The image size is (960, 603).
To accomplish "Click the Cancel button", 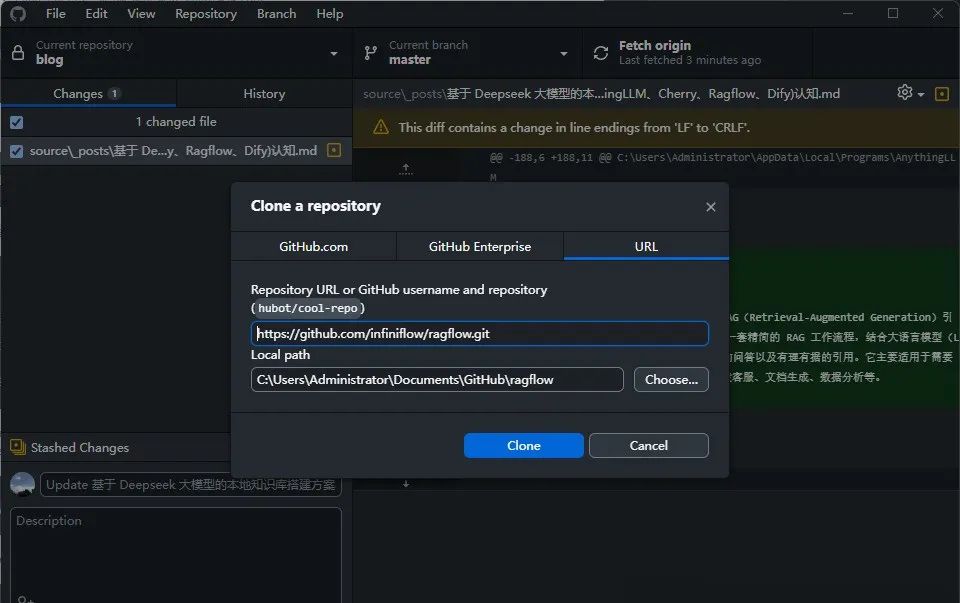I will [x=648, y=445].
